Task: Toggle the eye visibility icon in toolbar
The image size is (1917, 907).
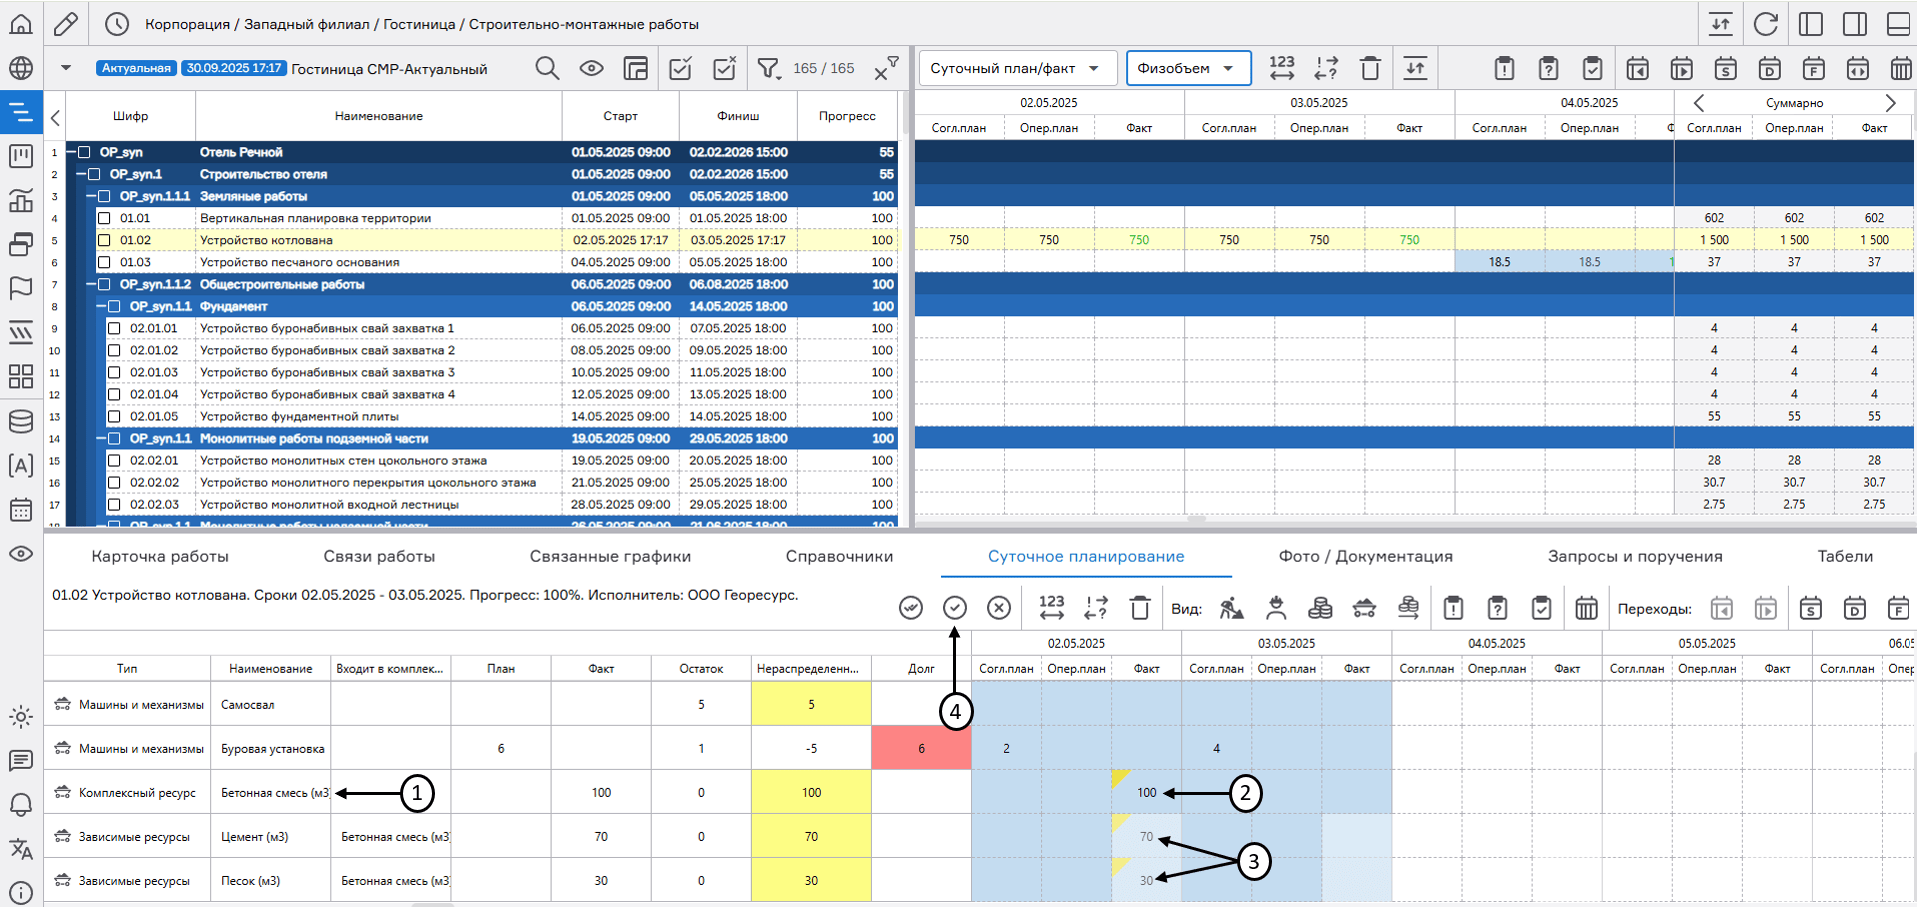Action: [591, 68]
